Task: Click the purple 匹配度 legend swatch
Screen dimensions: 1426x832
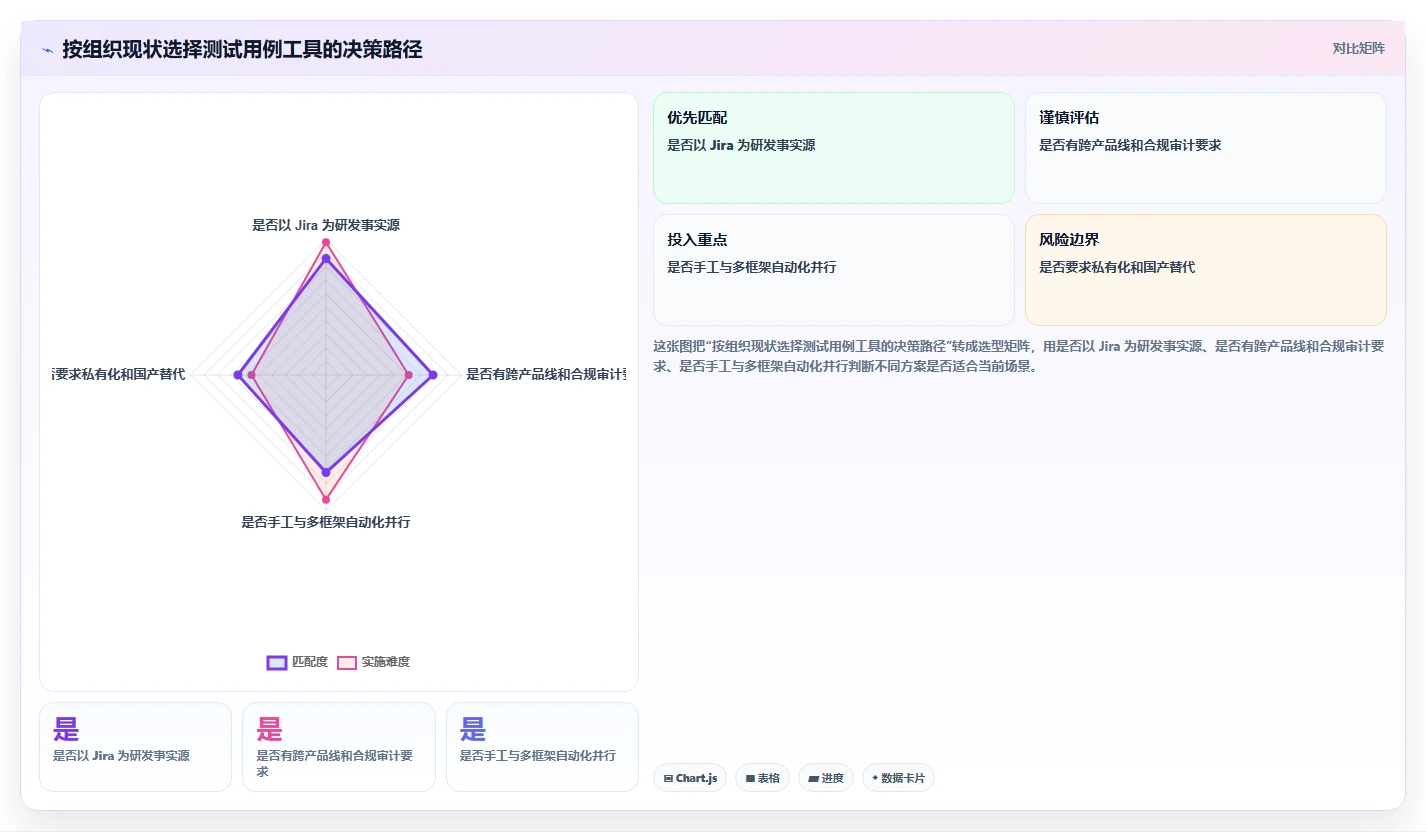Action: pos(277,662)
